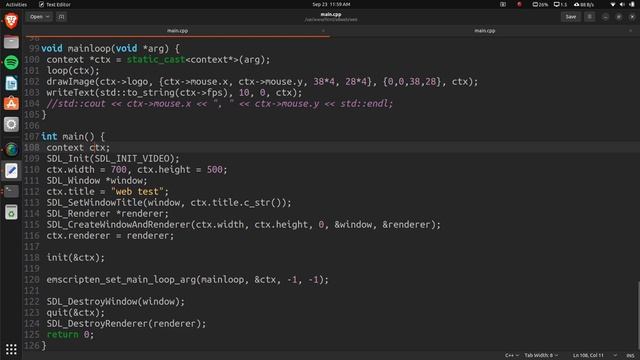The width and height of the screenshot is (640, 360).
Task: Click the battery icon in system tray
Action: [x=632, y=4]
